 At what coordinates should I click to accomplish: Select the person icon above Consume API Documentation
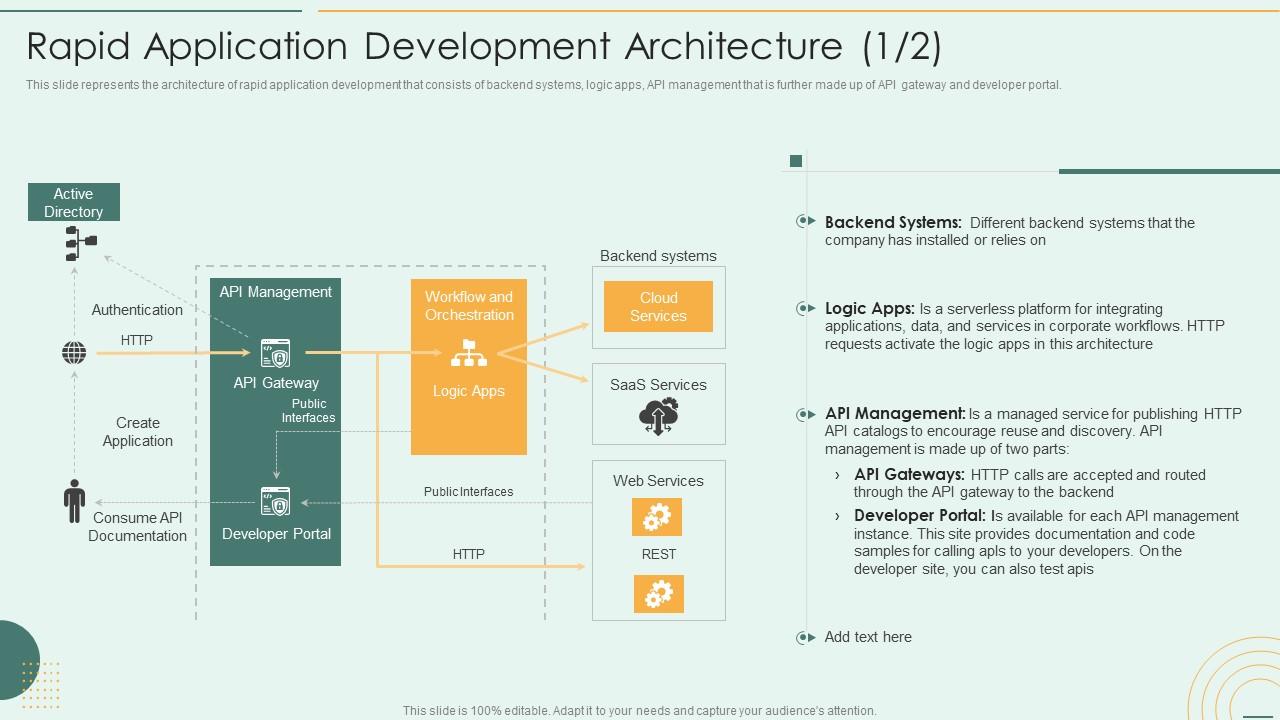tap(74, 501)
